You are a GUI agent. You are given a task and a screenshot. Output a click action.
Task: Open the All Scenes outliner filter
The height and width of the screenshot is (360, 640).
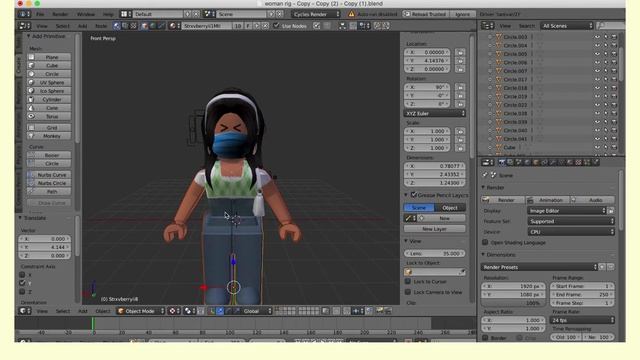(567, 26)
